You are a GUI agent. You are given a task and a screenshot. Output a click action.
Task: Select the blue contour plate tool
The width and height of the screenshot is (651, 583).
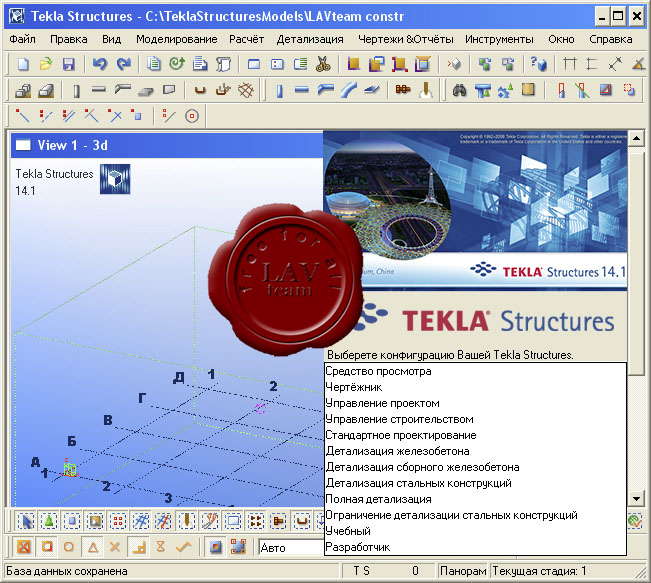[x=371, y=90]
